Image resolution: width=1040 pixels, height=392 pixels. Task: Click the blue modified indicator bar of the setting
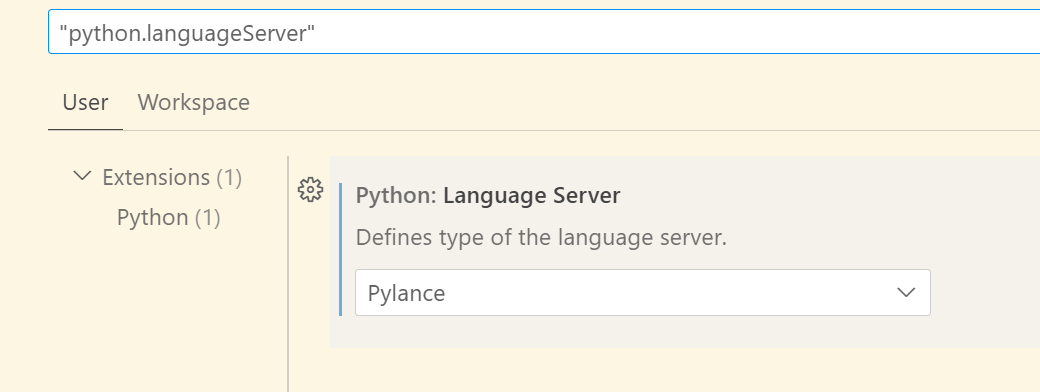click(x=340, y=249)
